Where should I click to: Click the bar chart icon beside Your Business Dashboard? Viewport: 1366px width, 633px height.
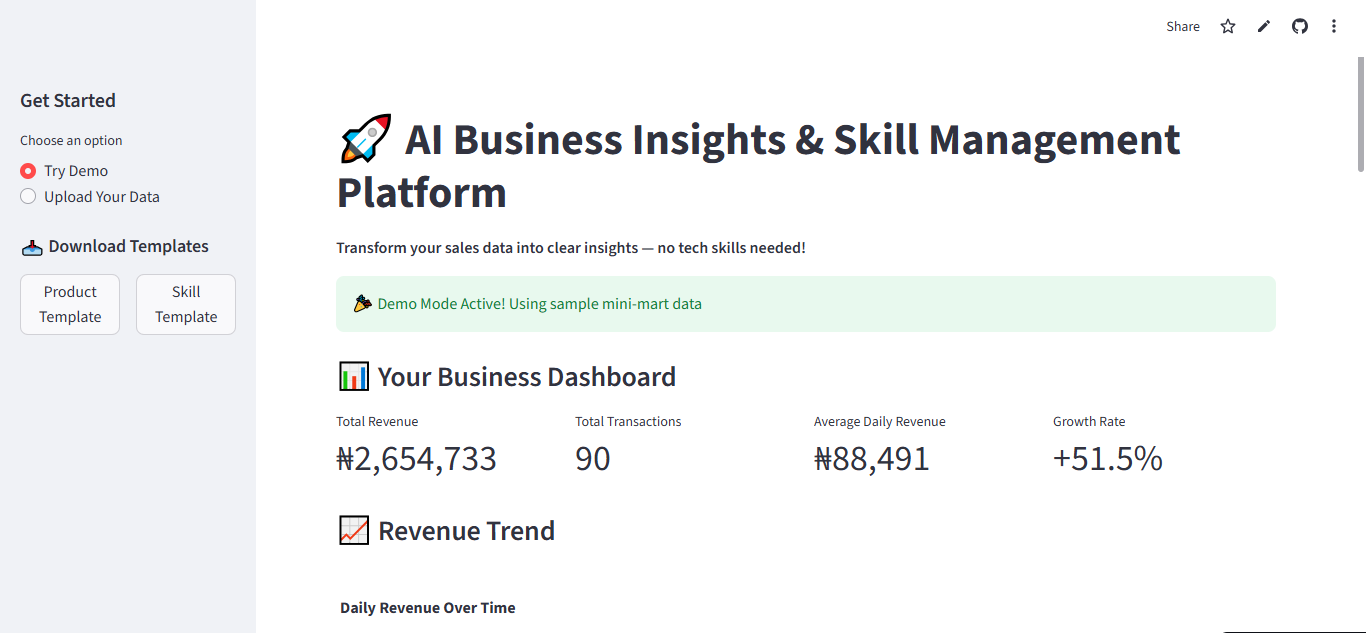coord(353,377)
